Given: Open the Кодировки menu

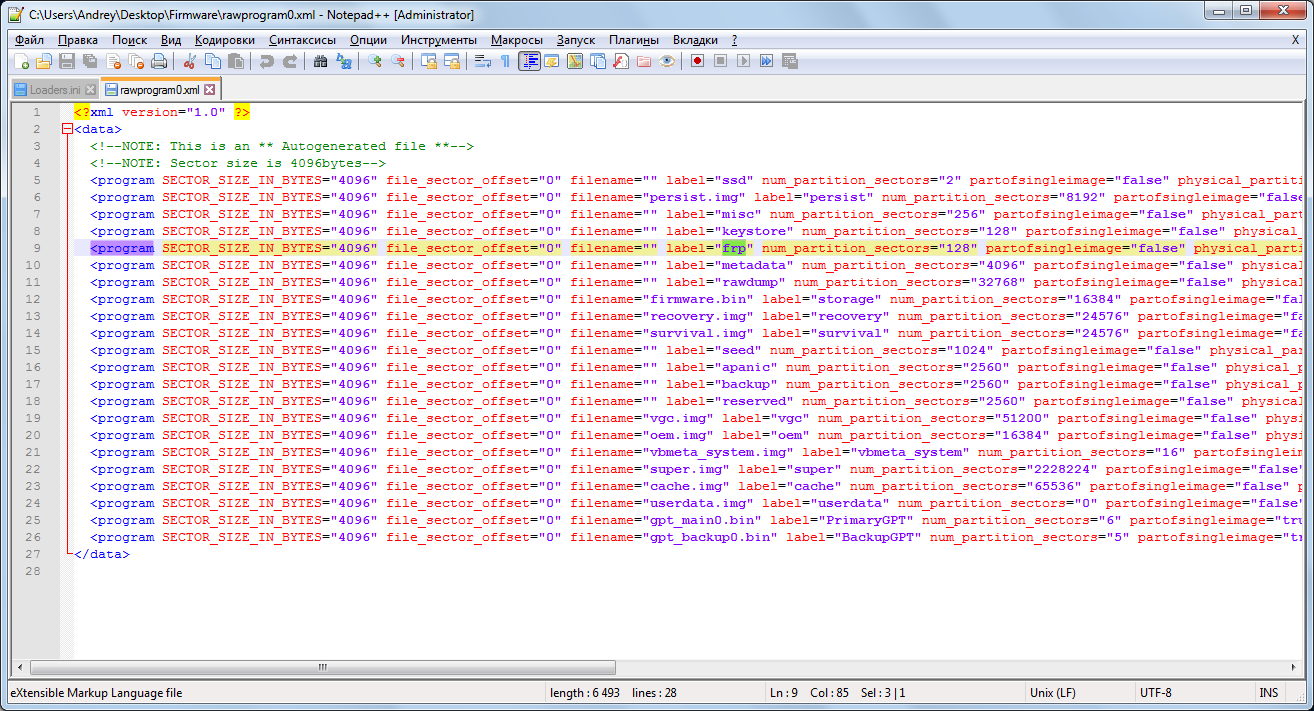Looking at the screenshot, I should 225,40.
